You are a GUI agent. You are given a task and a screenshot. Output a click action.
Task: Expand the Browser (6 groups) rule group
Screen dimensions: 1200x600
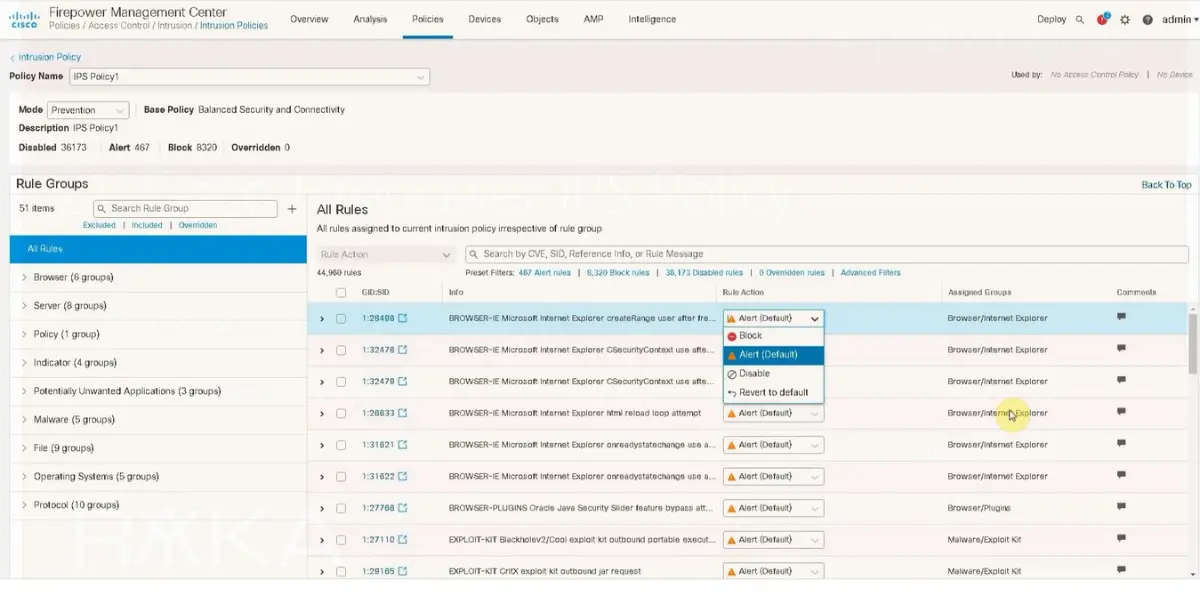(x=24, y=278)
